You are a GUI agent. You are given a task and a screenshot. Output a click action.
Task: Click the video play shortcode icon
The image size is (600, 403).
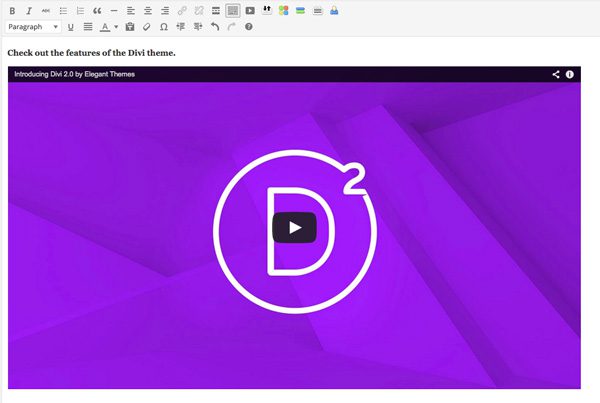click(x=250, y=11)
